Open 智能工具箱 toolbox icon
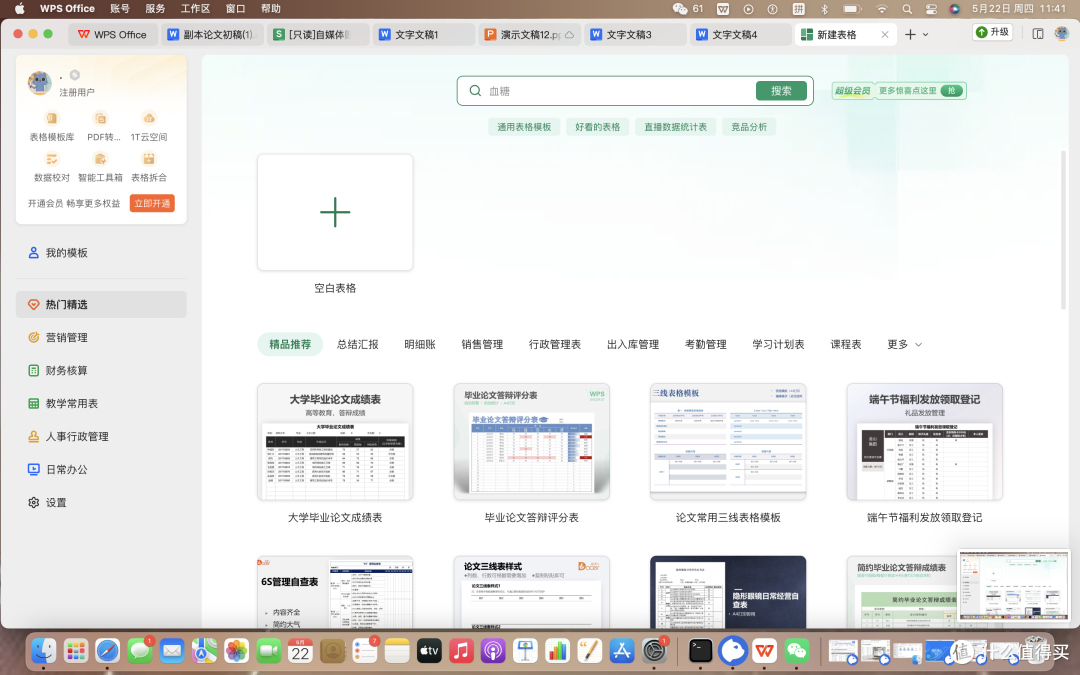The image size is (1080, 675). click(101, 159)
